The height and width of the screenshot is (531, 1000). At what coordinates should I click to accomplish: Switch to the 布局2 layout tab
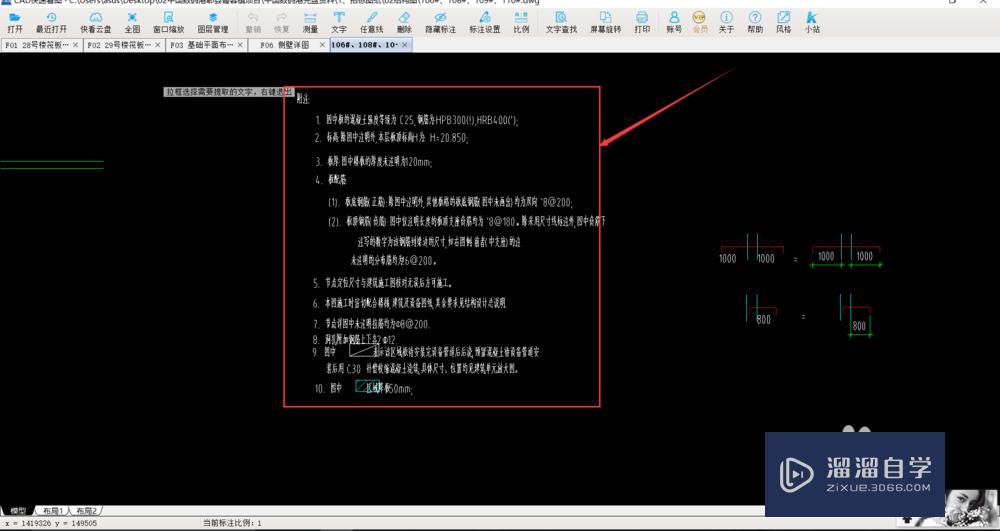click(86, 511)
